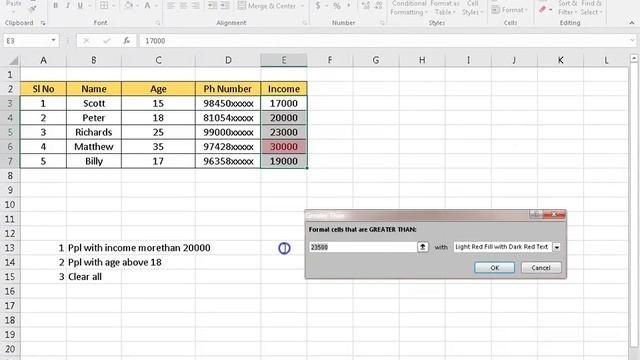The height and width of the screenshot is (360, 640).
Task: Select the 'Ph Number' header cell
Action: pos(228,89)
